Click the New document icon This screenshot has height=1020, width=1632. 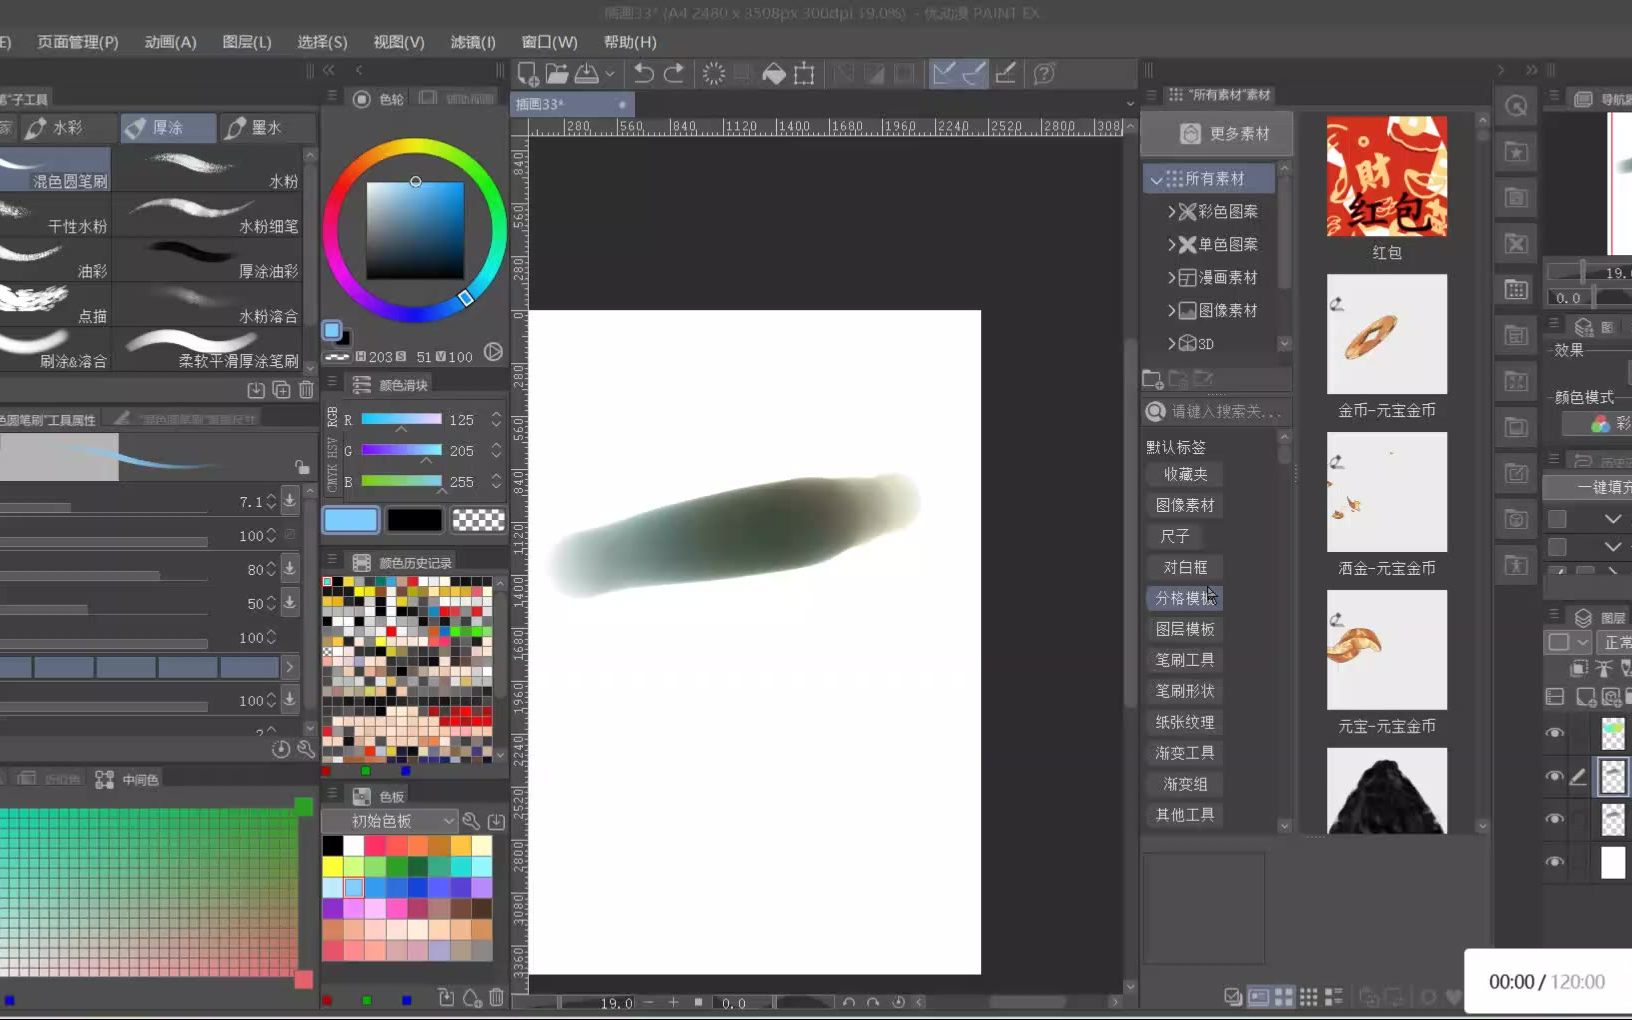click(x=528, y=74)
